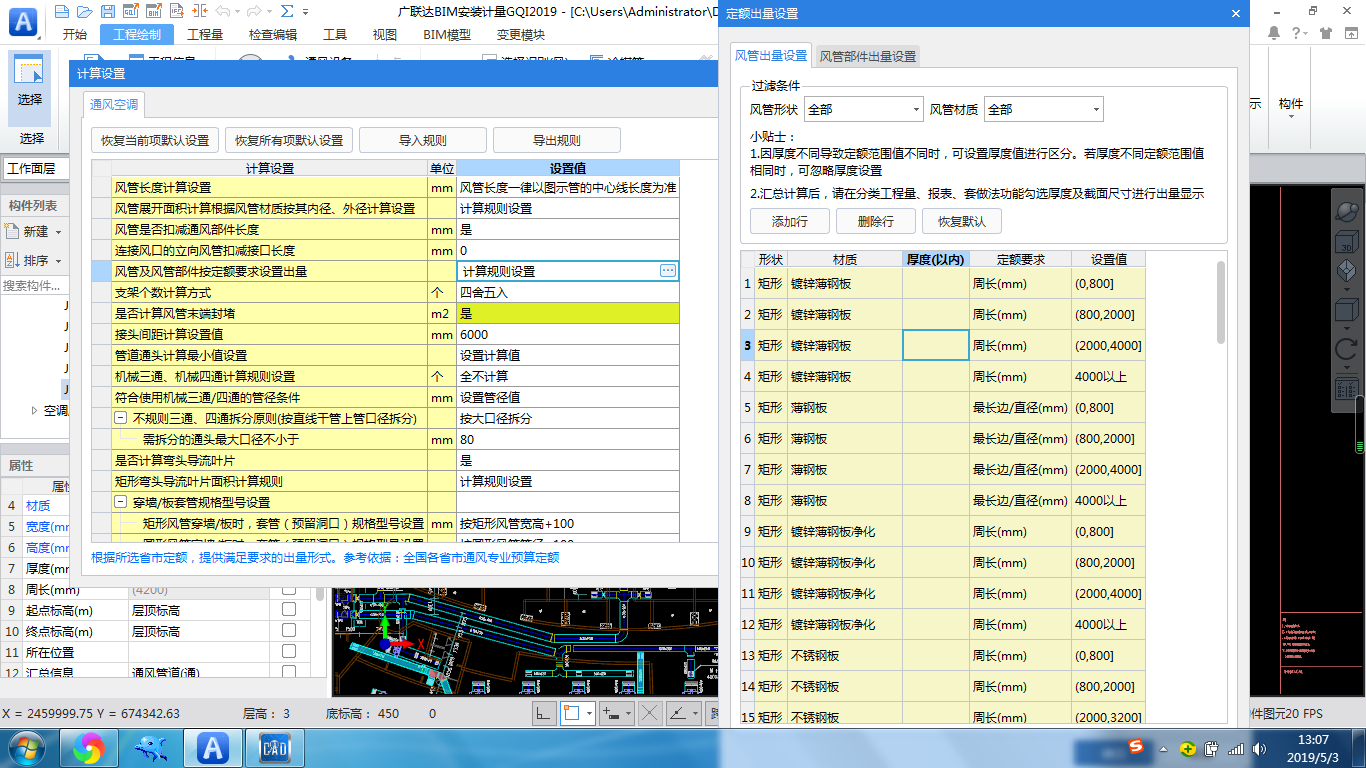Click the display settings checklist icon
This screenshot has height=768, width=1366.
[1346, 387]
